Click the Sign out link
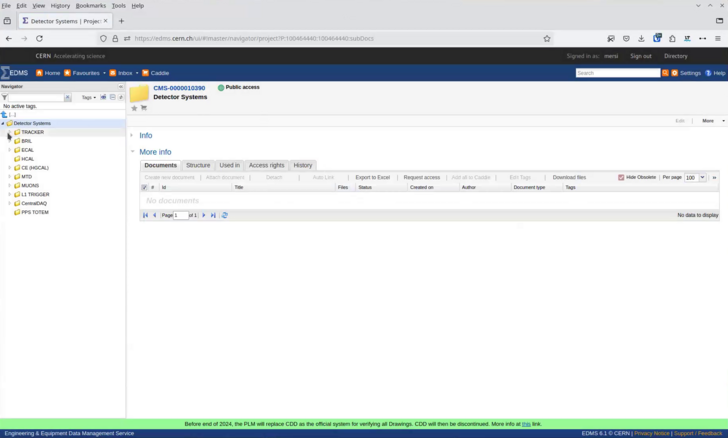728x438 pixels. tap(641, 56)
